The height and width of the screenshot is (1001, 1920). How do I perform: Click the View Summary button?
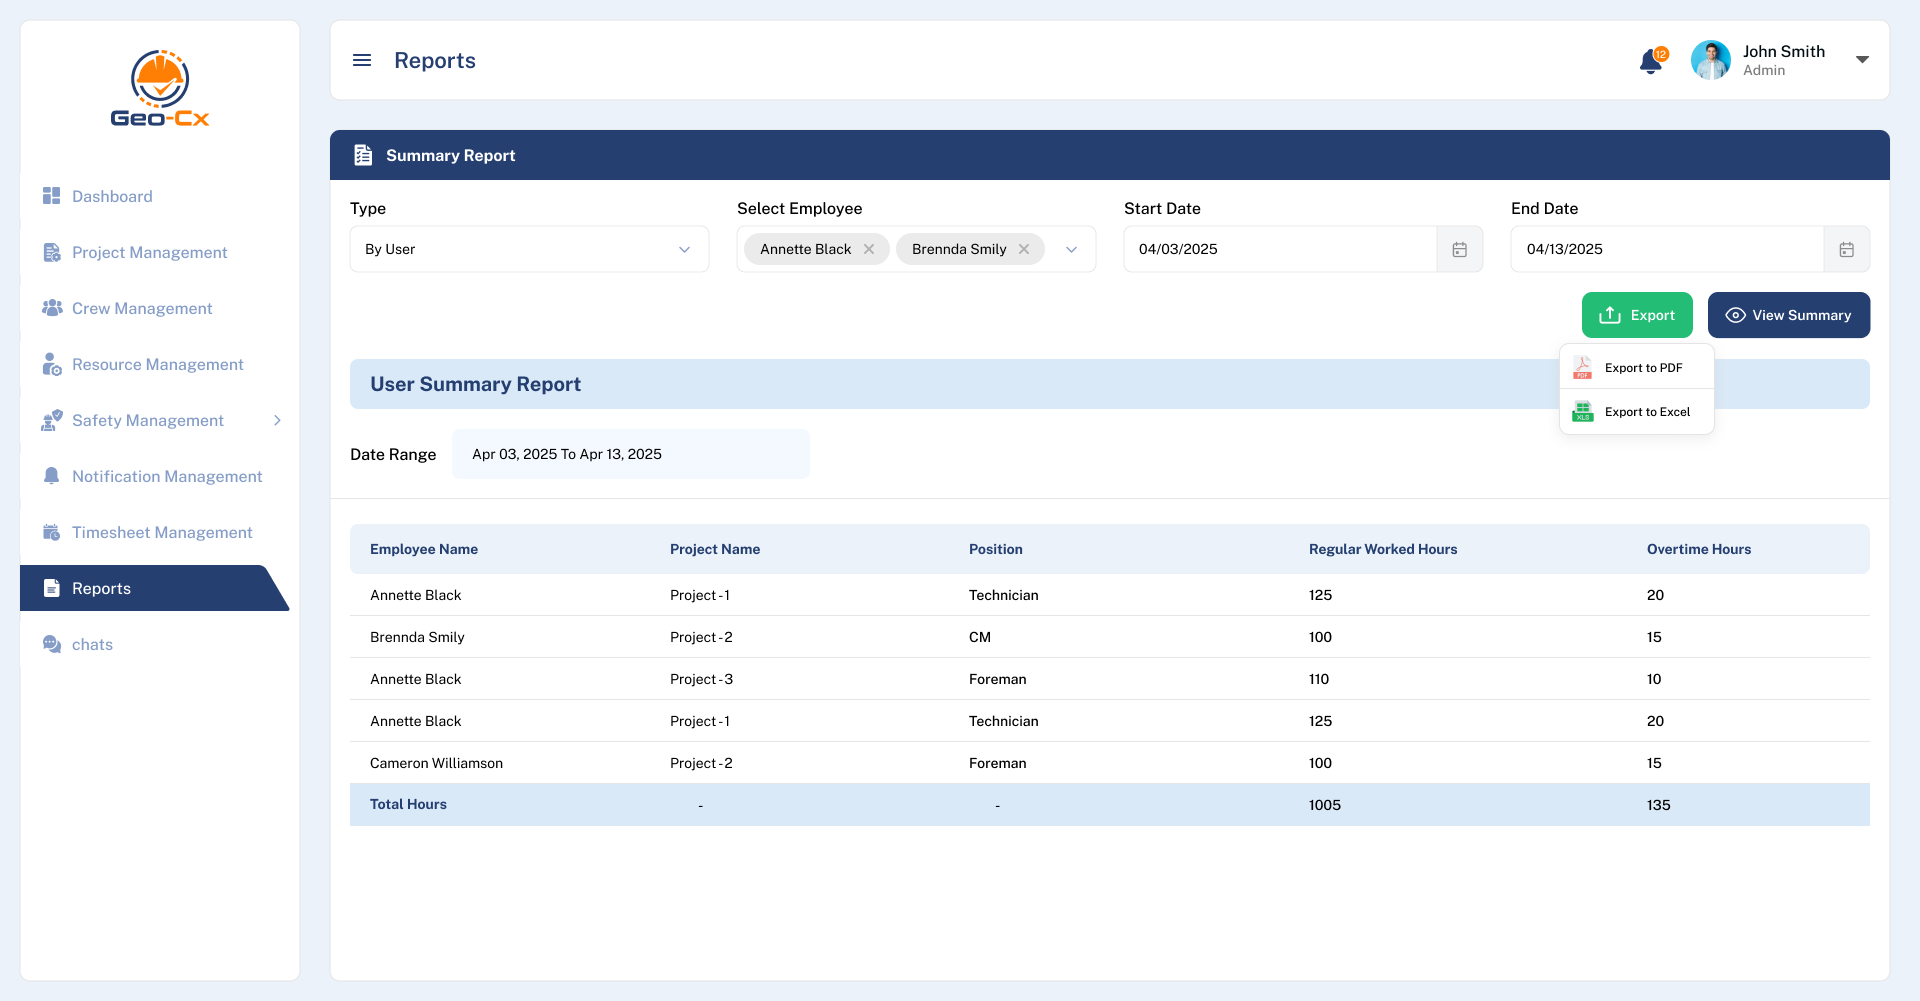pyautogui.click(x=1789, y=315)
